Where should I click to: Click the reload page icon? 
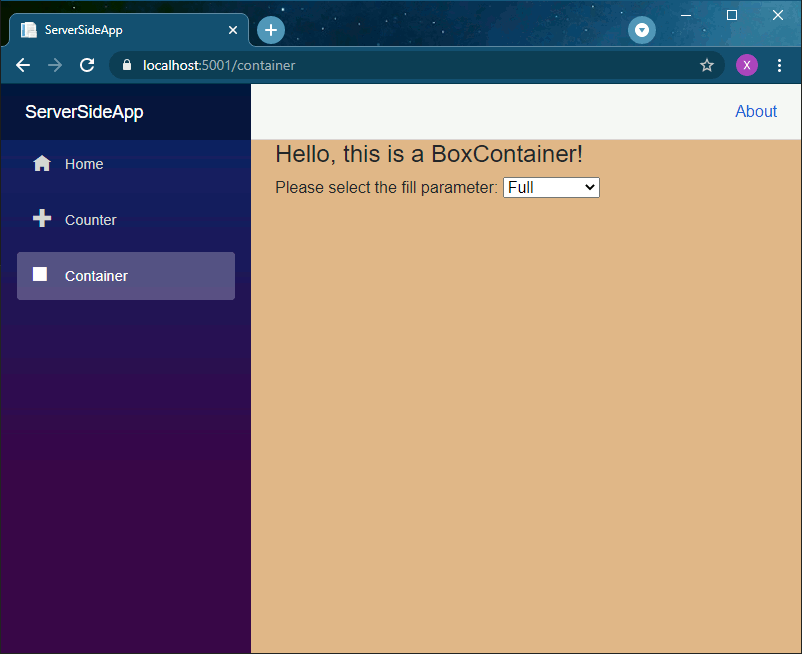(x=86, y=65)
